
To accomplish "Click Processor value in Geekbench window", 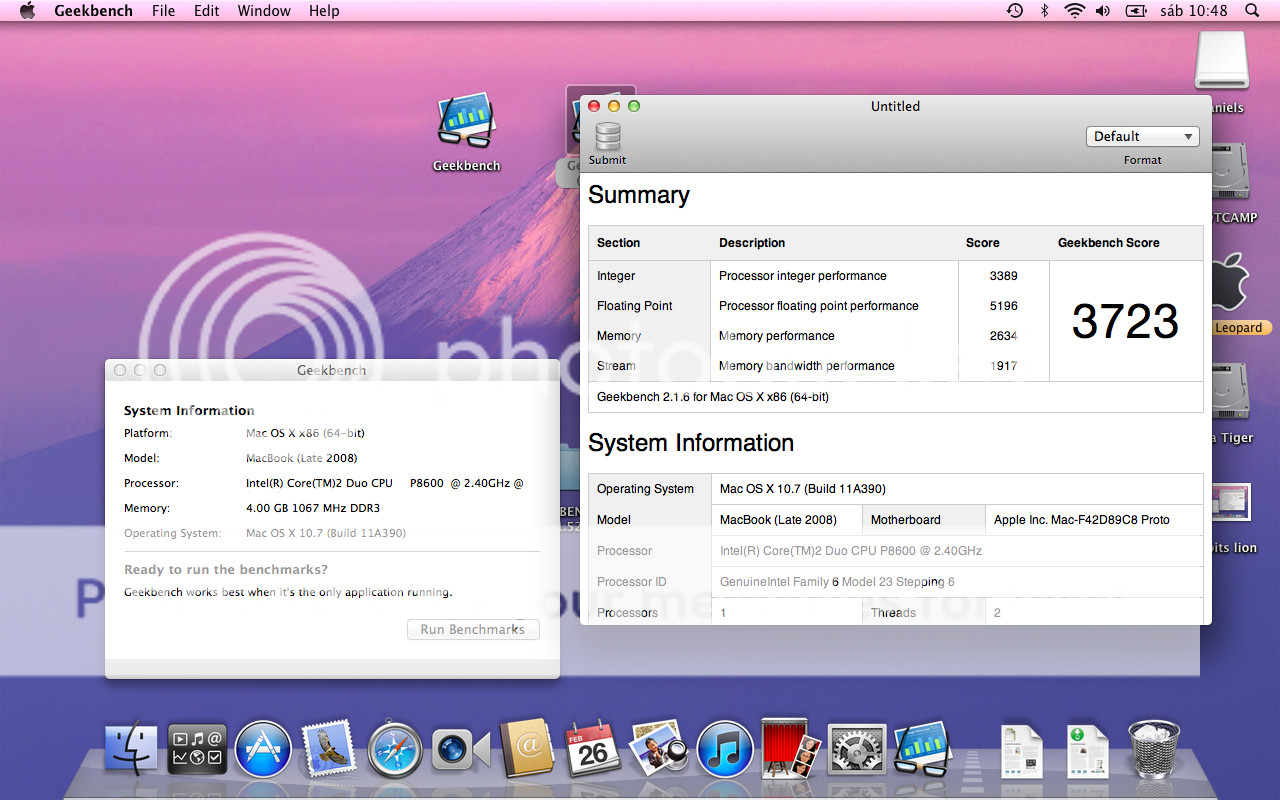I will coord(385,483).
